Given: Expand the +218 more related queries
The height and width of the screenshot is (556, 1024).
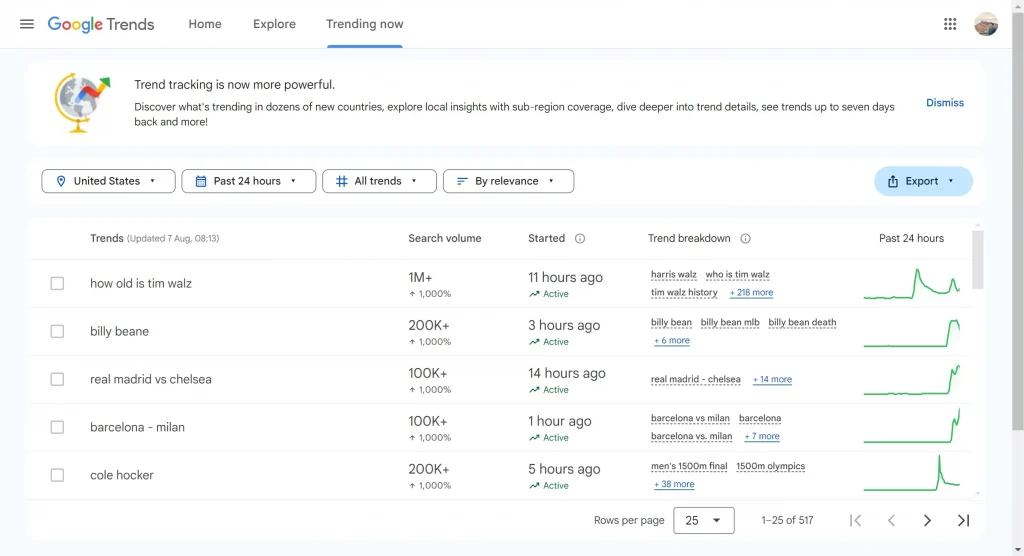Looking at the screenshot, I should [x=752, y=293].
